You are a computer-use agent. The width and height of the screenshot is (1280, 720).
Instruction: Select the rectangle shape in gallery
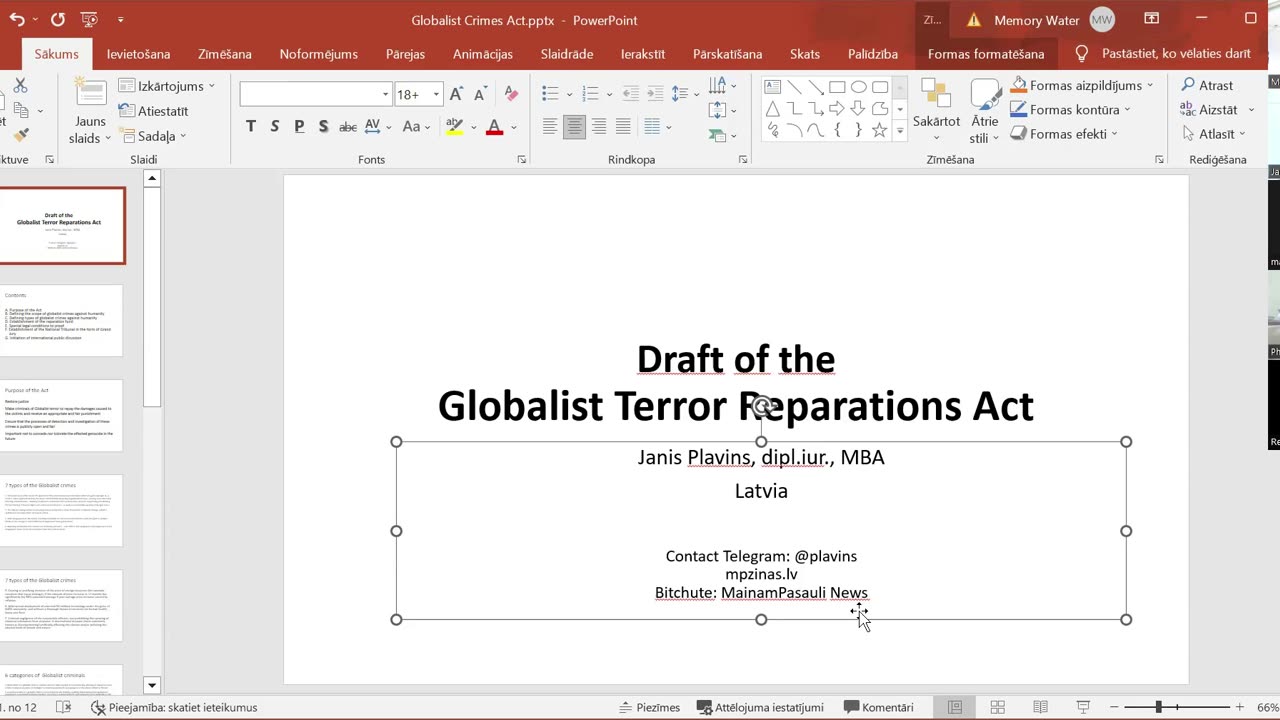coord(838,87)
